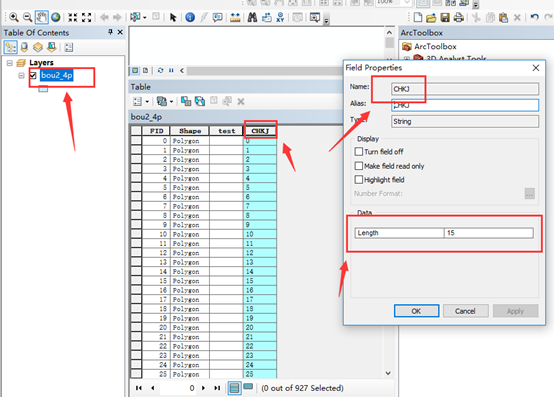Open the HTML Popup tool
The width and height of the screenshot is (554, 397).
(217, 17)
